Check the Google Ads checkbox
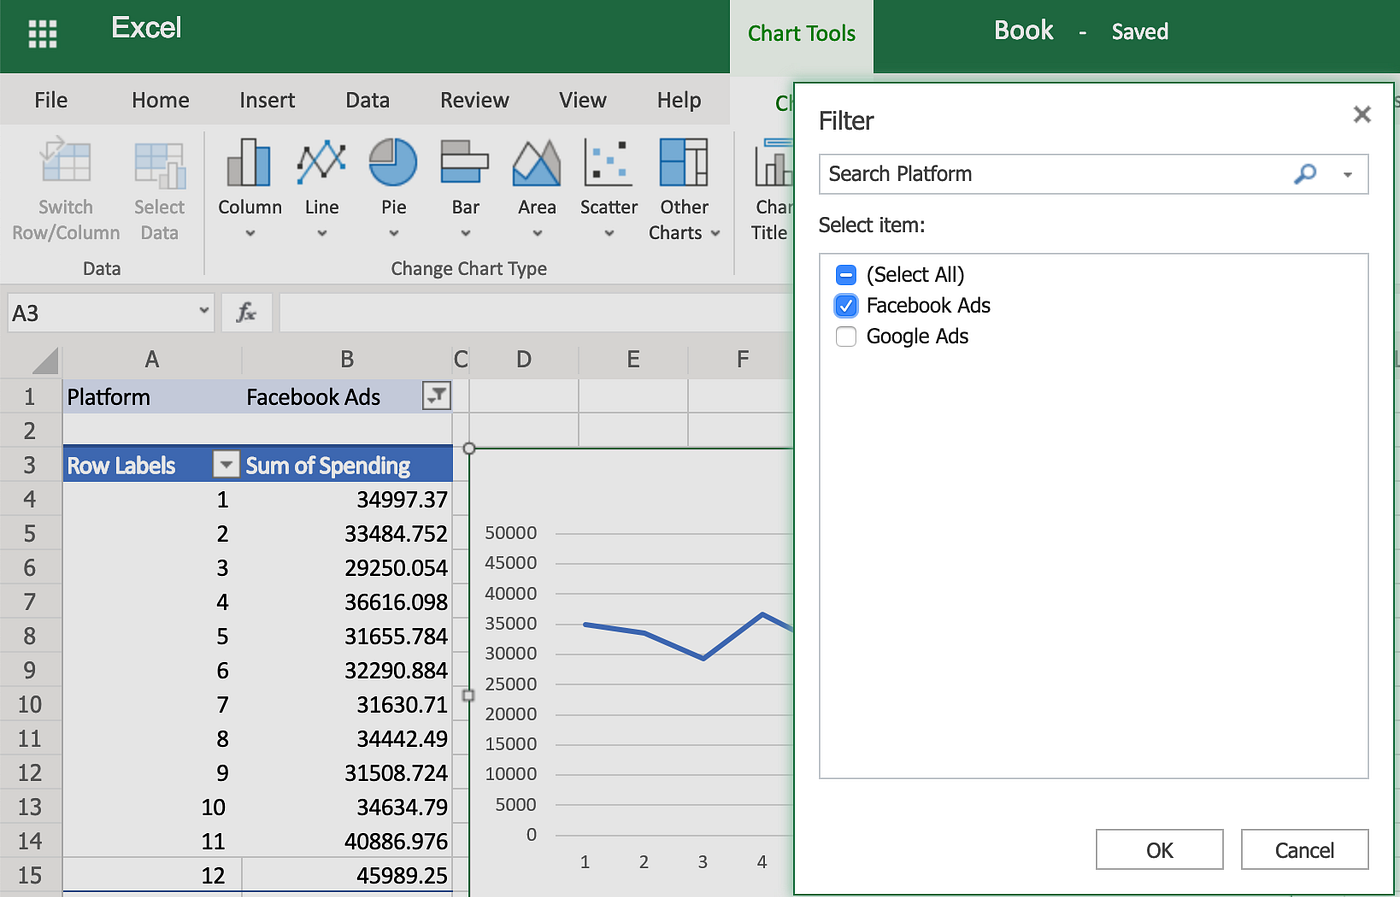The height and width of the screenshot is (897, 1400). click(x=846, y=337)
